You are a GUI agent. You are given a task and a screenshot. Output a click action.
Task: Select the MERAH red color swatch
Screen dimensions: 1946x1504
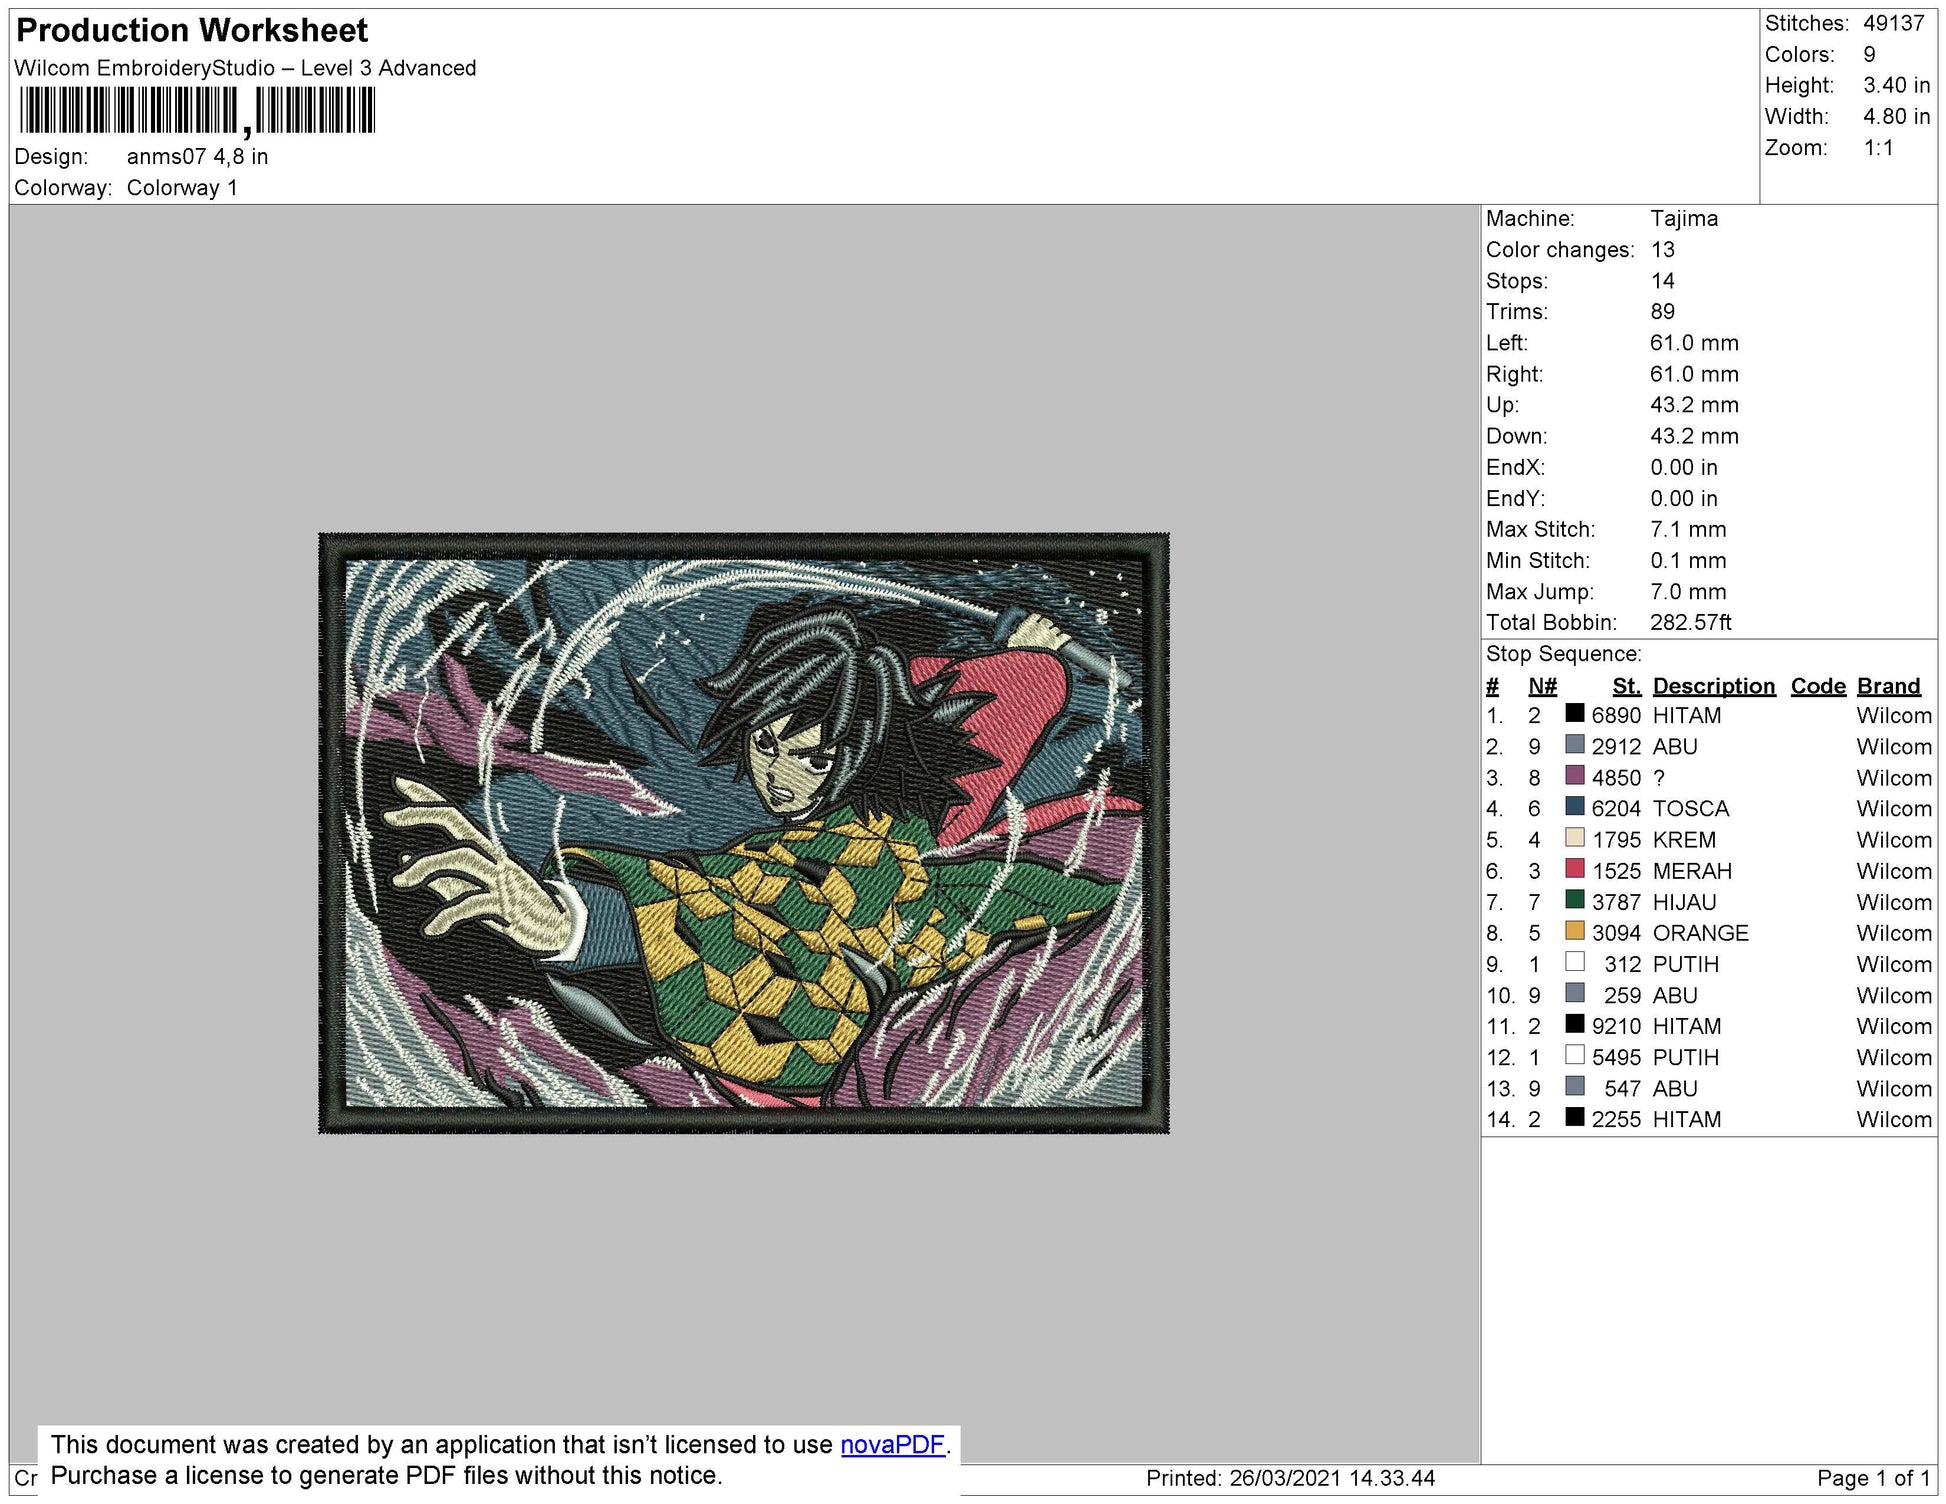pos(1575,869)
